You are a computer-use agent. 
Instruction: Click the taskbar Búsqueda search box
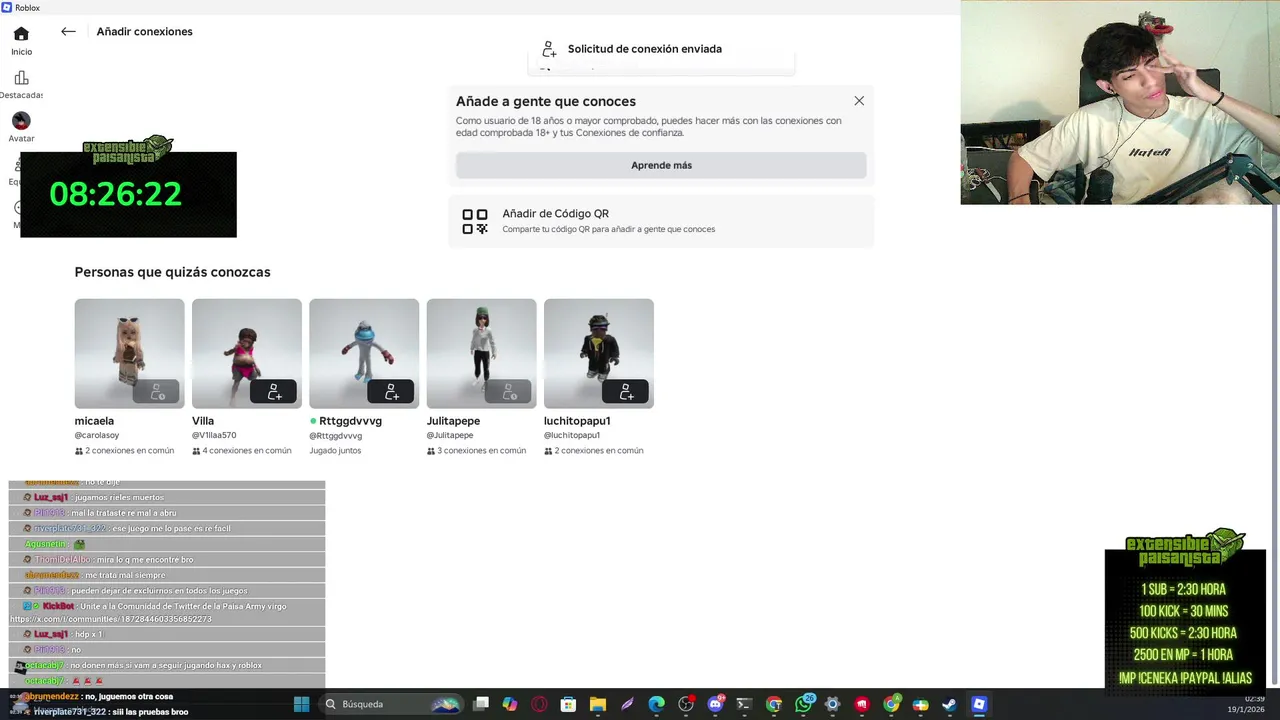coord(392,704)
